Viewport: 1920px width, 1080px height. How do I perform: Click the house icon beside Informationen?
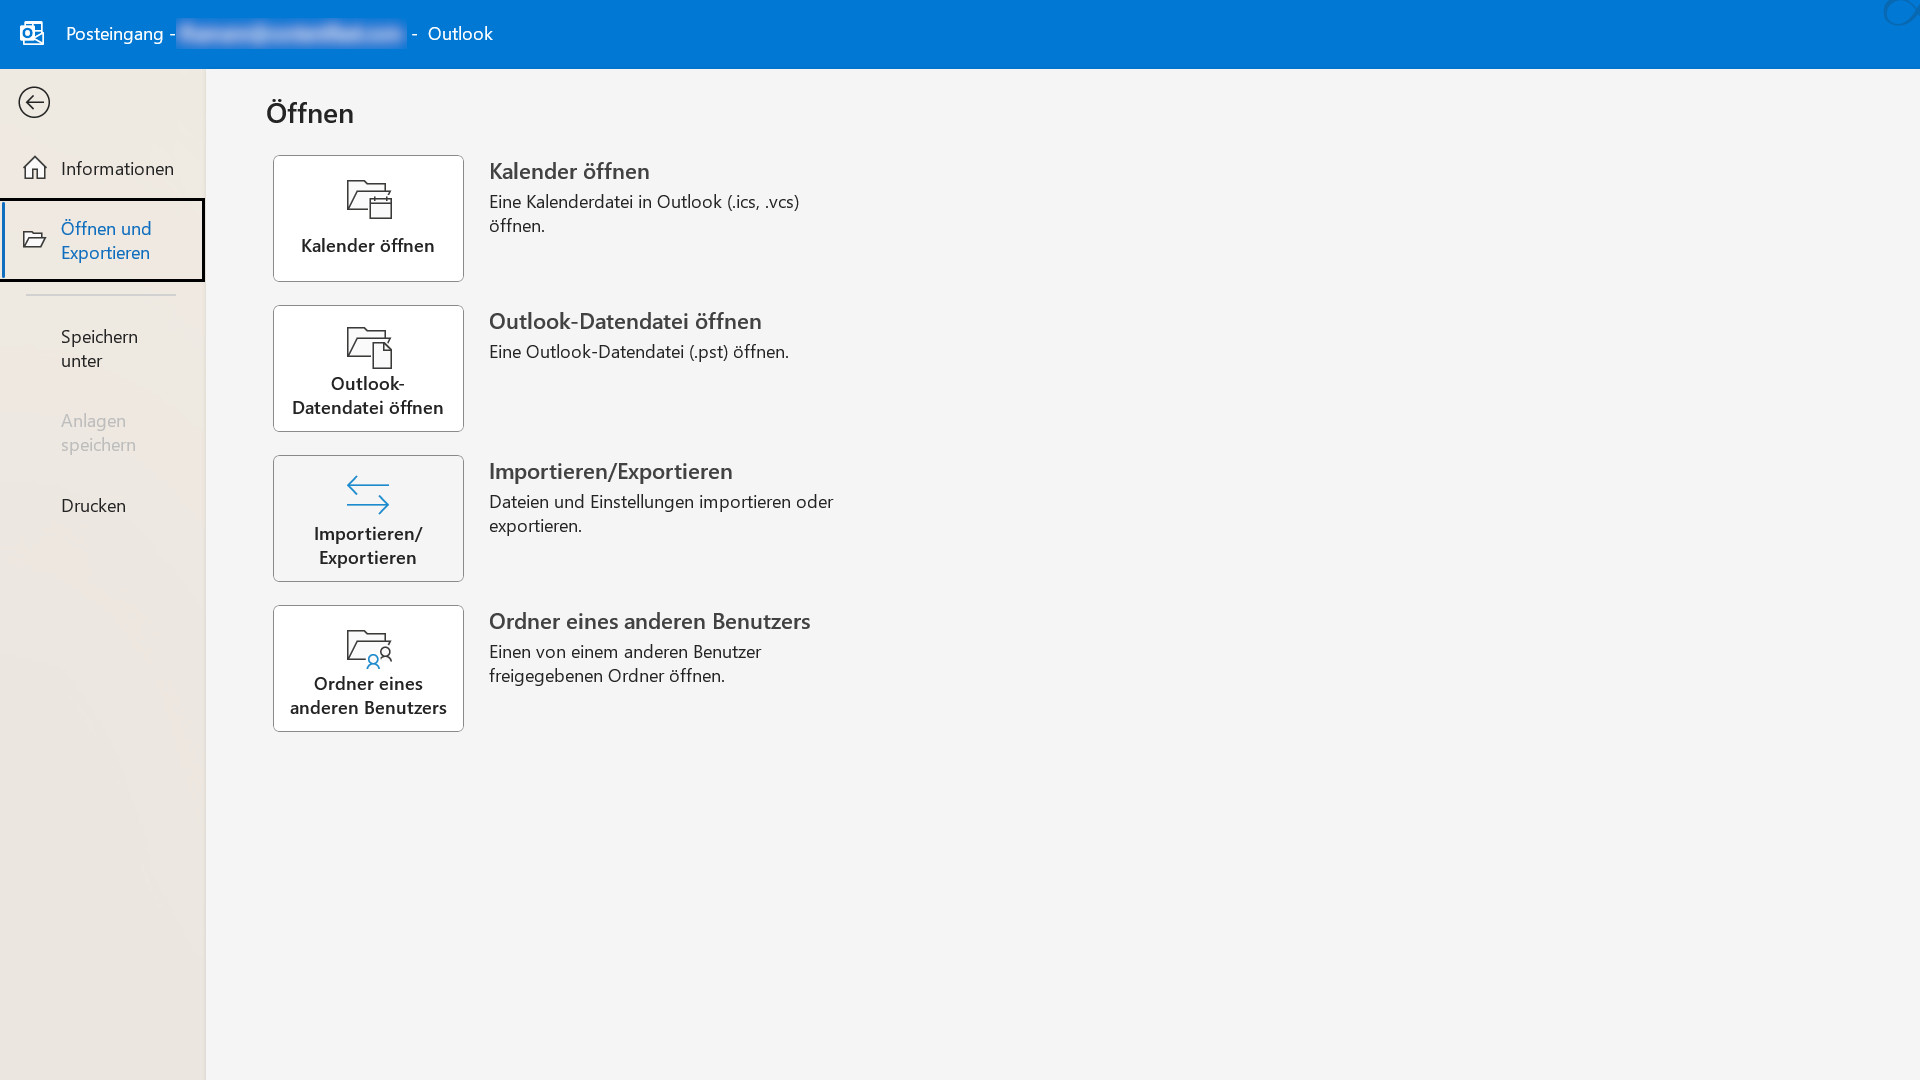[x=35, y=168]
